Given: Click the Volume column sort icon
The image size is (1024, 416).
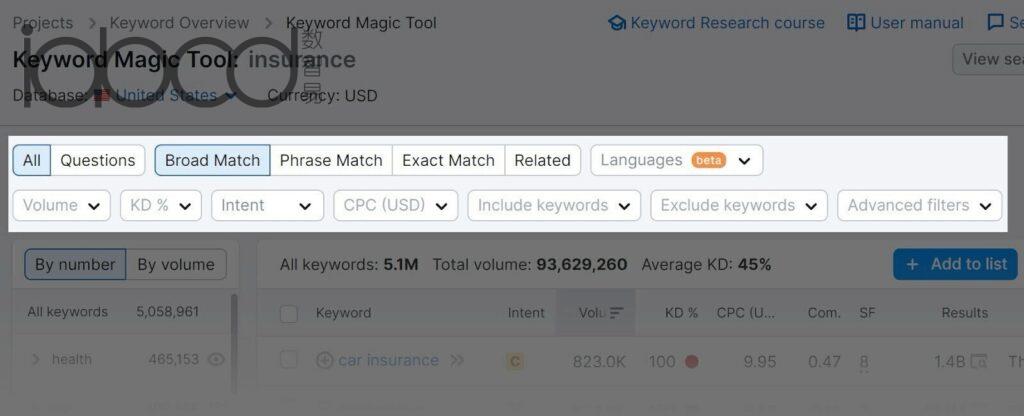Looking at the screenshot, I should [616, 313].
